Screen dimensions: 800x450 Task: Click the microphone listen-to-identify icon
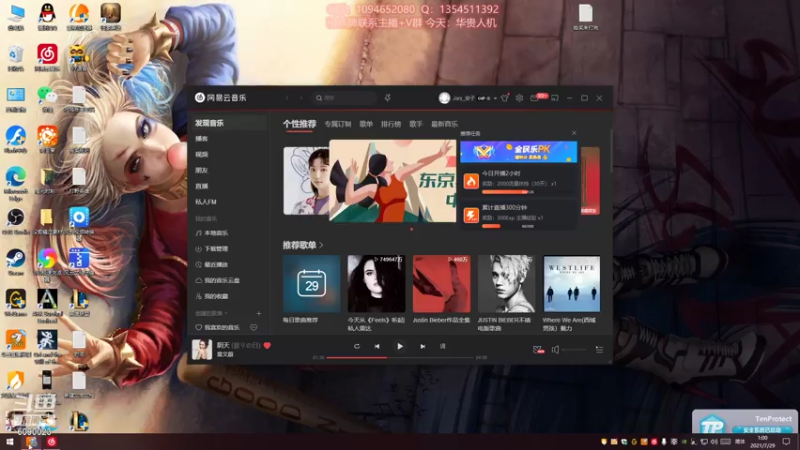tap(387, 97)
